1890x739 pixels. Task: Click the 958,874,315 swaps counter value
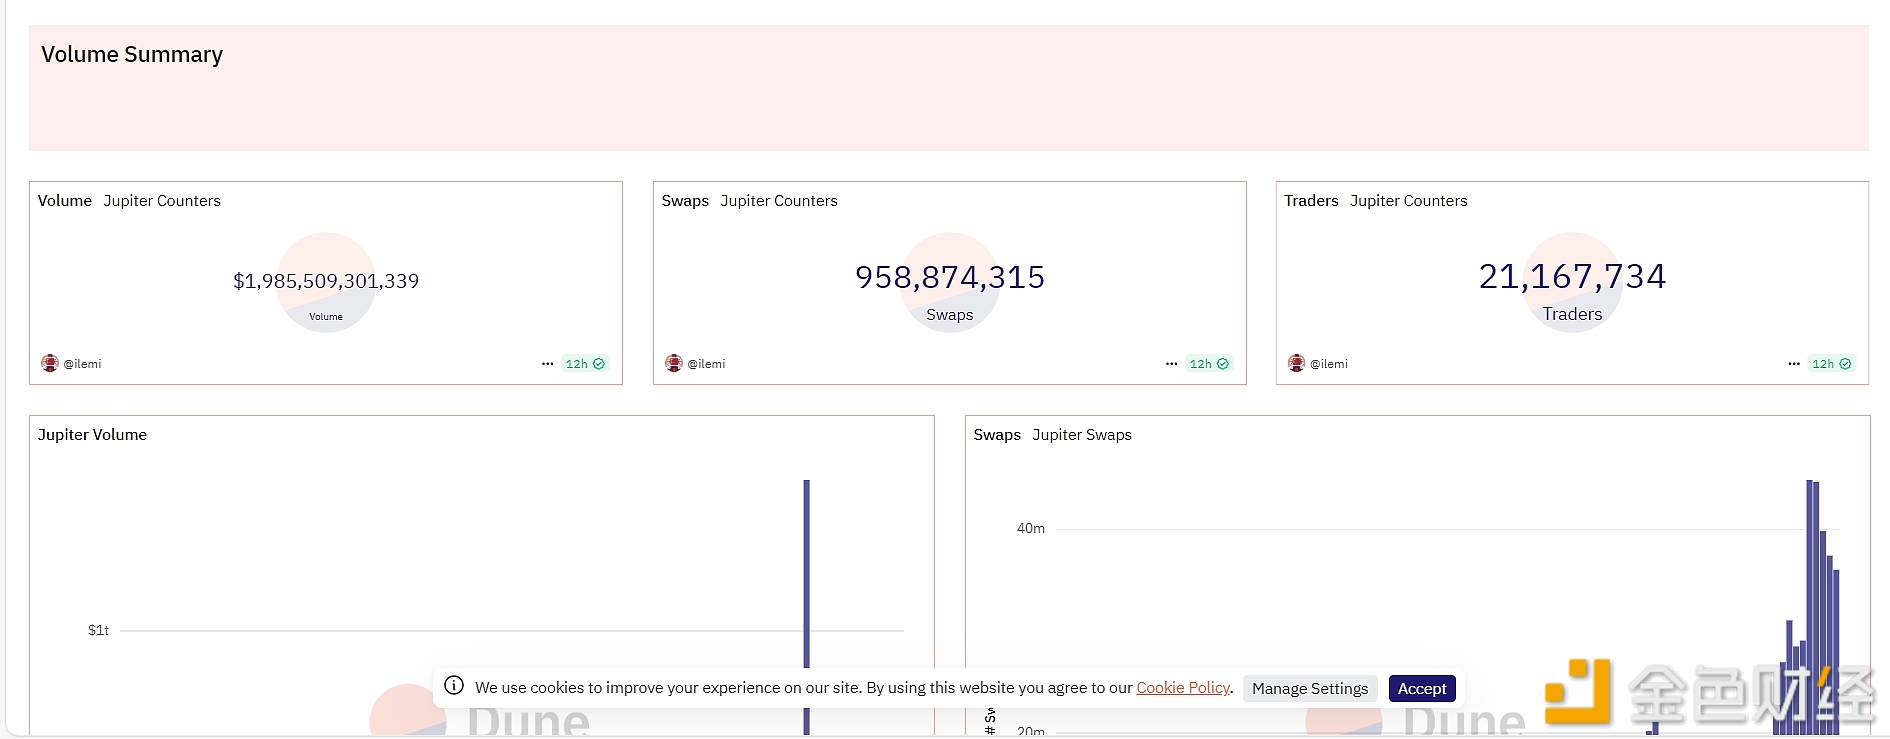click(x=950, y=277)
